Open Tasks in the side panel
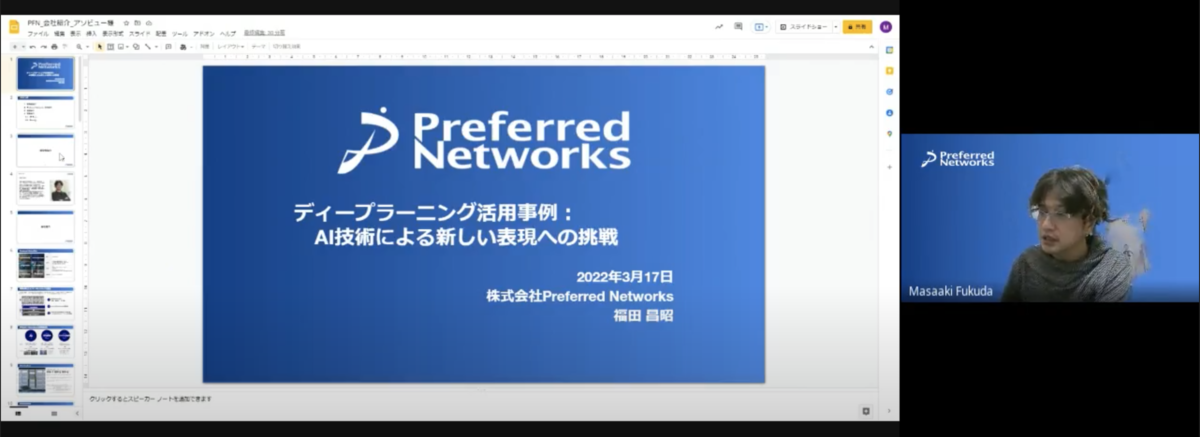1200x437 pixels. pyautogui.click(x=889, y=92)
